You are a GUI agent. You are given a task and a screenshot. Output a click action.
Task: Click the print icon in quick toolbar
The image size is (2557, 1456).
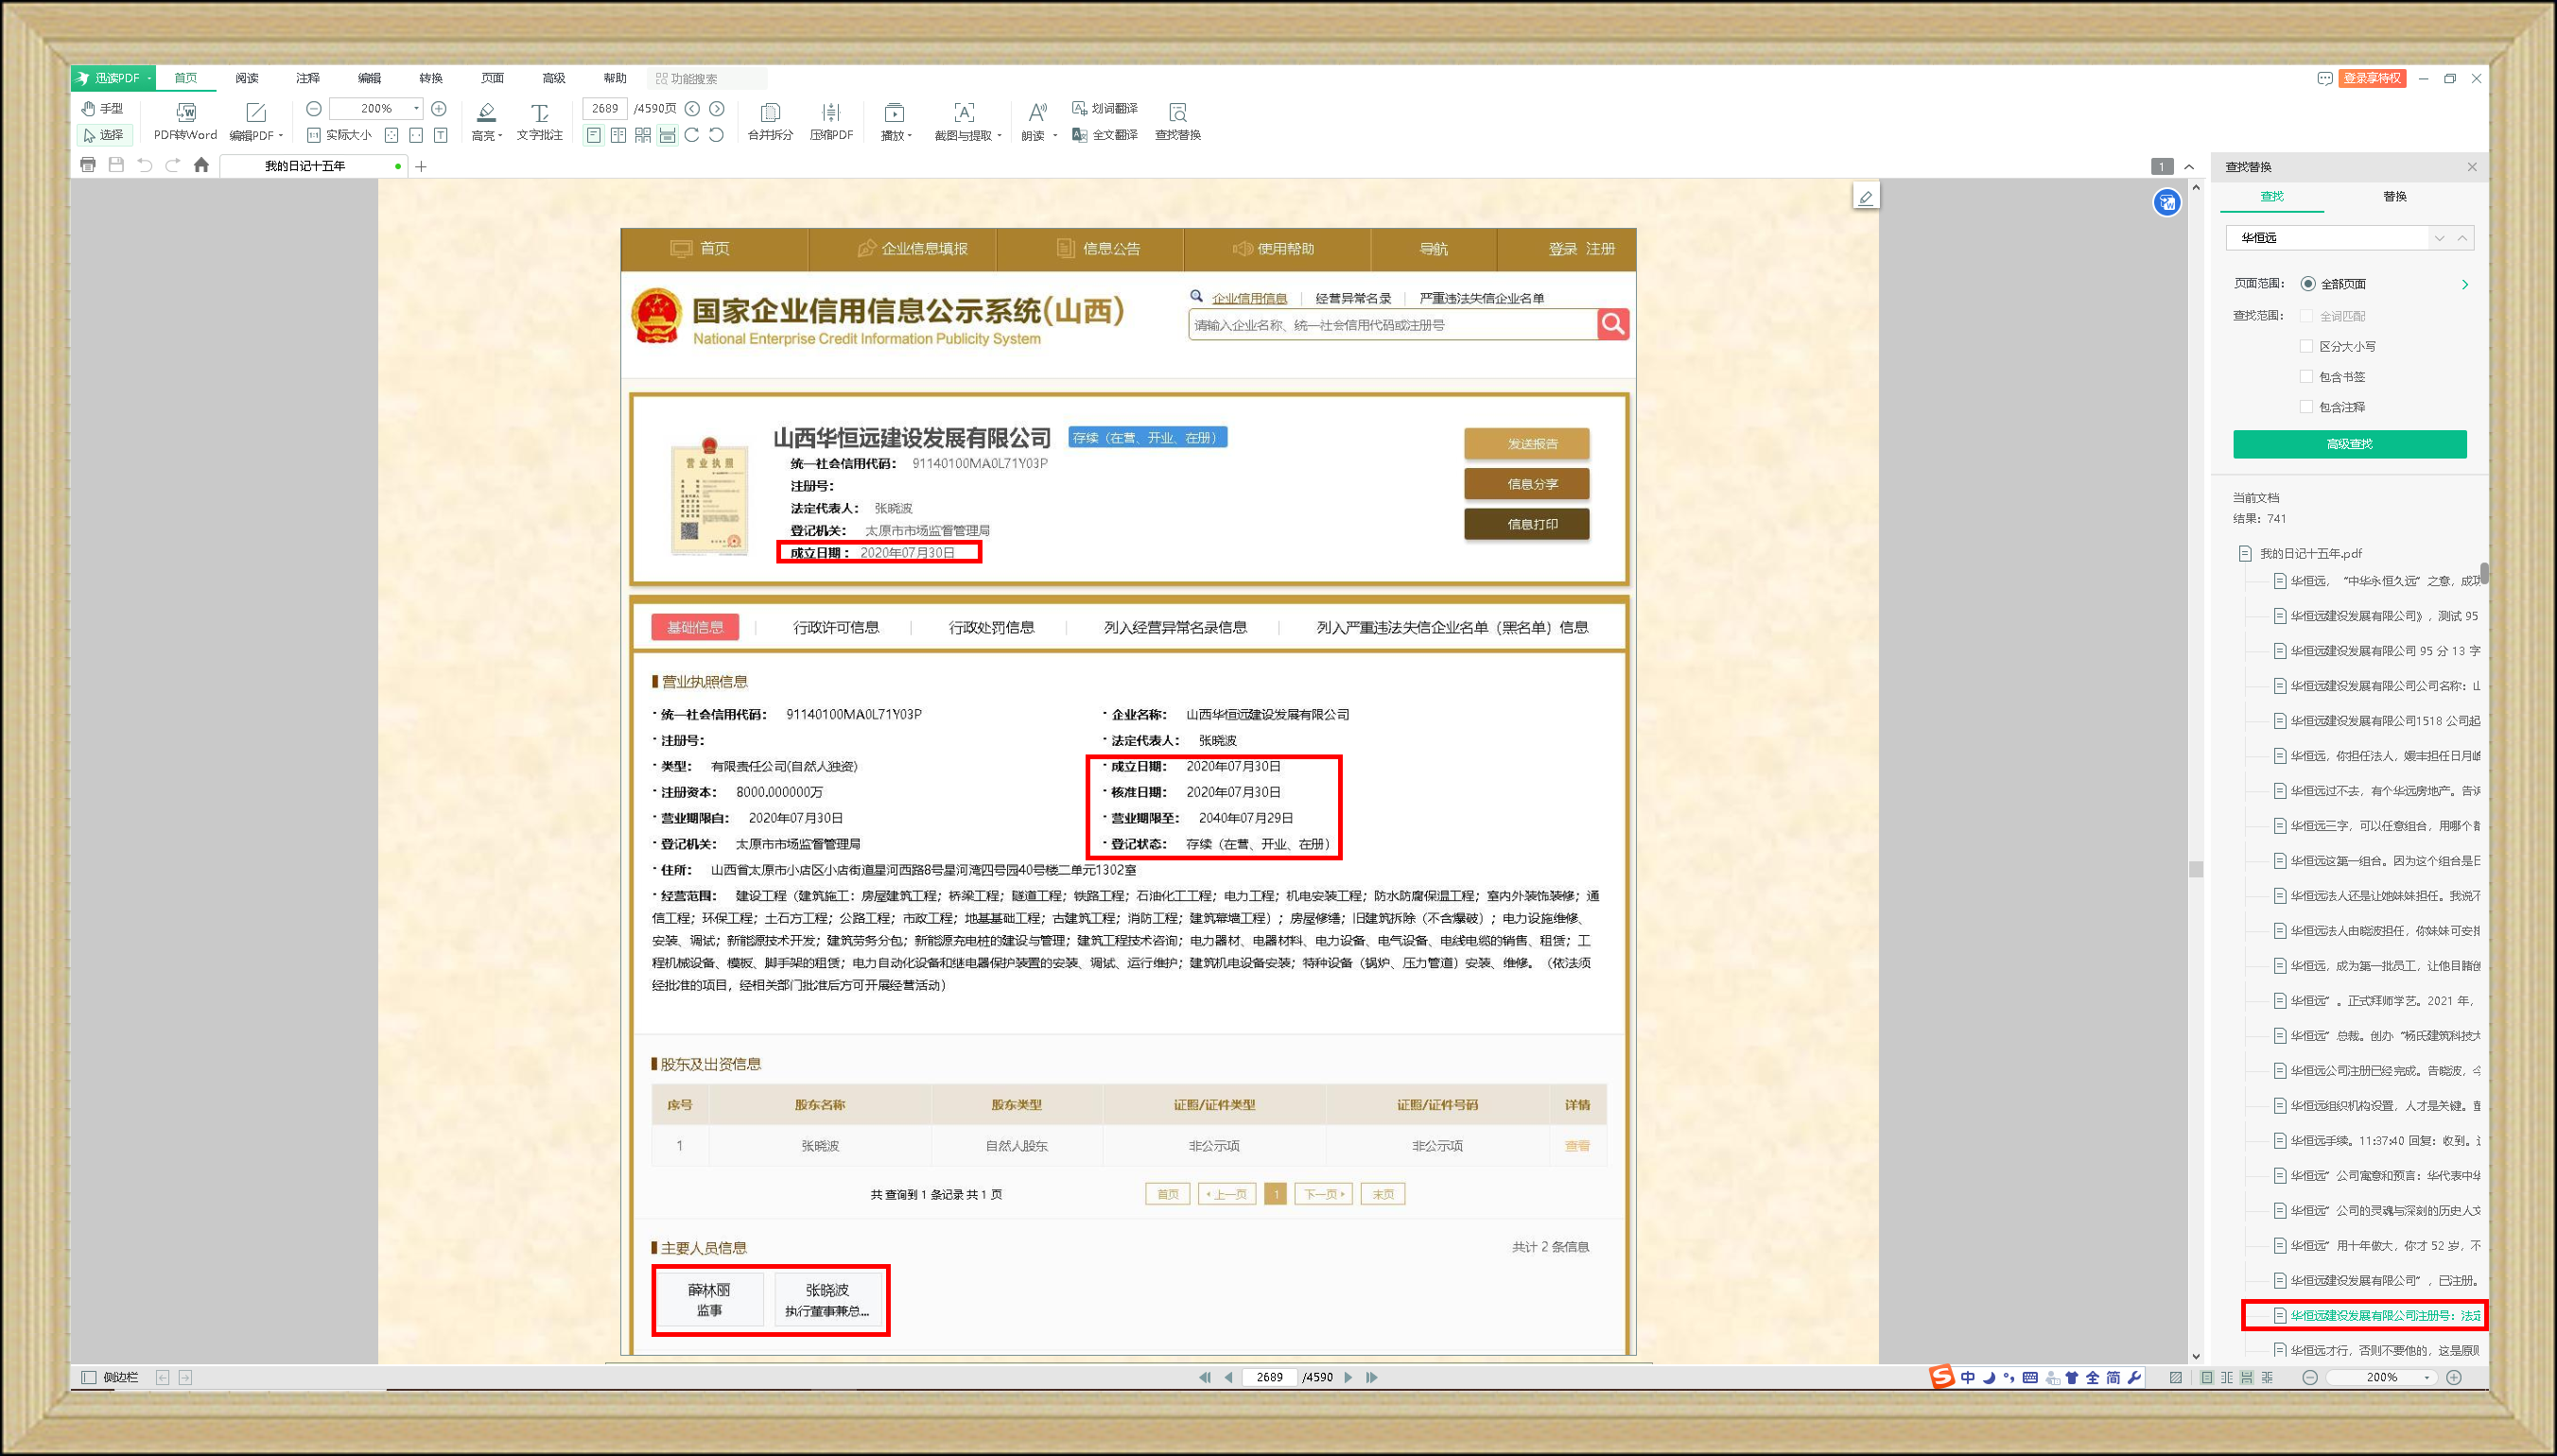point(88,165)
